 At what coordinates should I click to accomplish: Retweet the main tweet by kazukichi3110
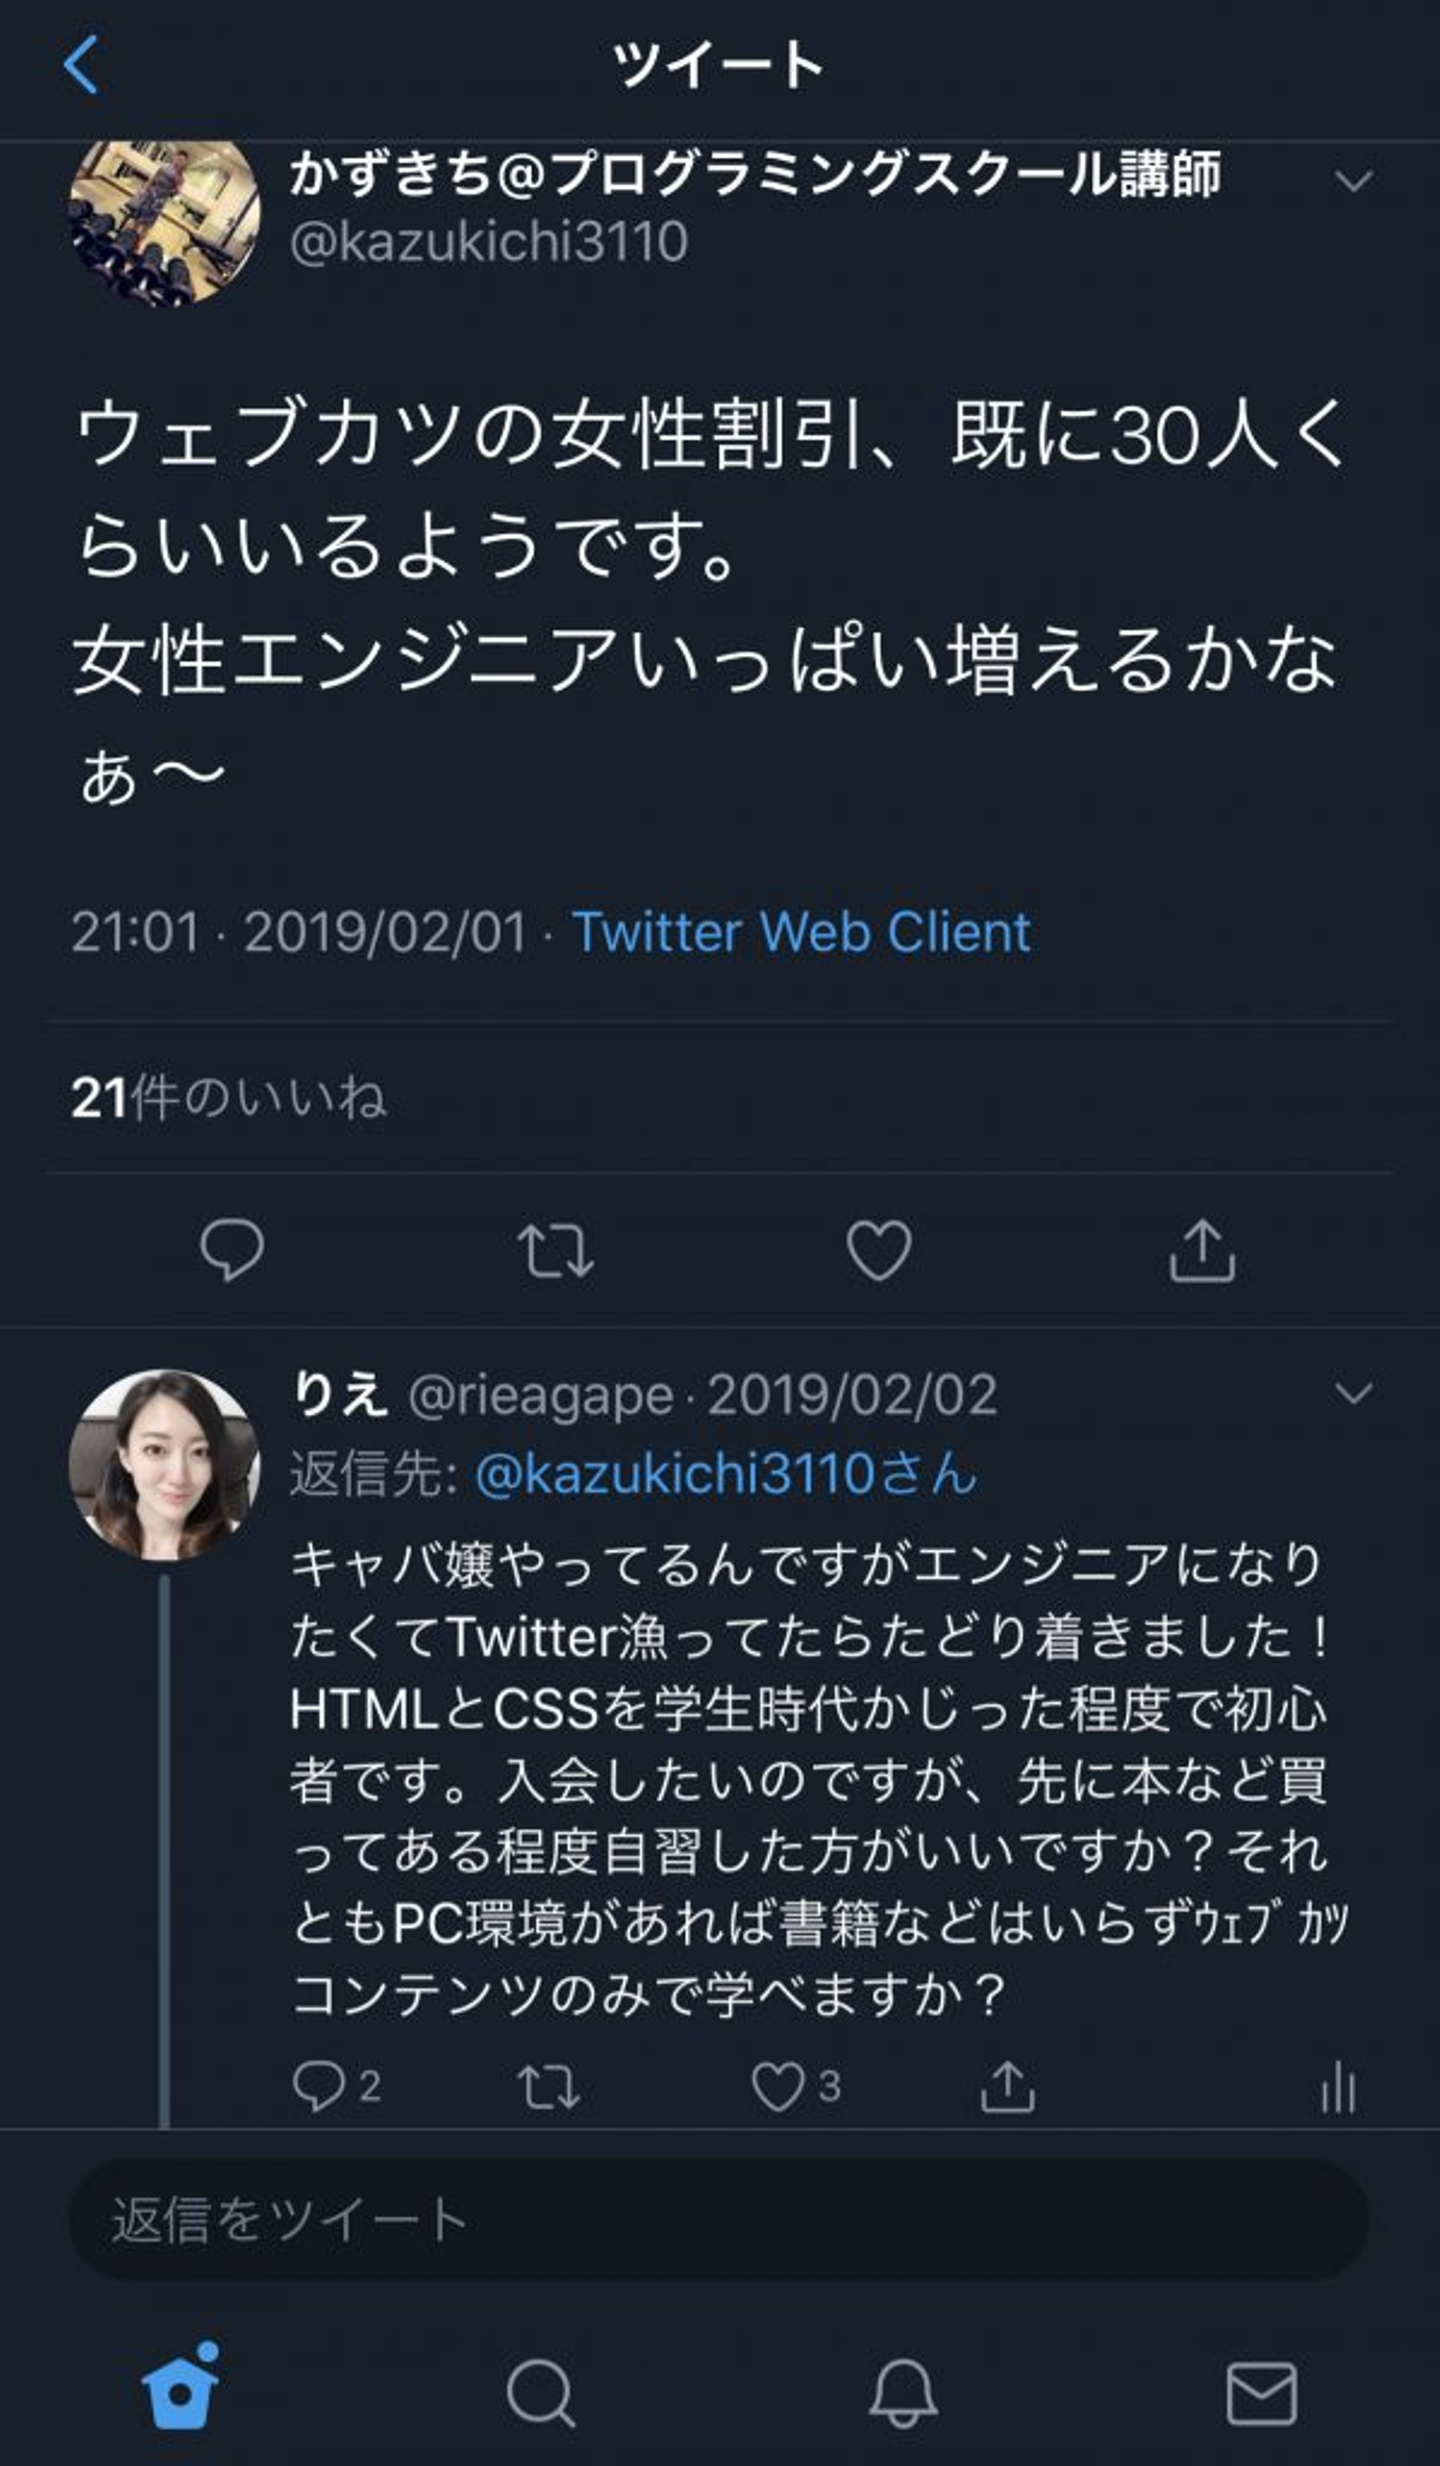555,1250
